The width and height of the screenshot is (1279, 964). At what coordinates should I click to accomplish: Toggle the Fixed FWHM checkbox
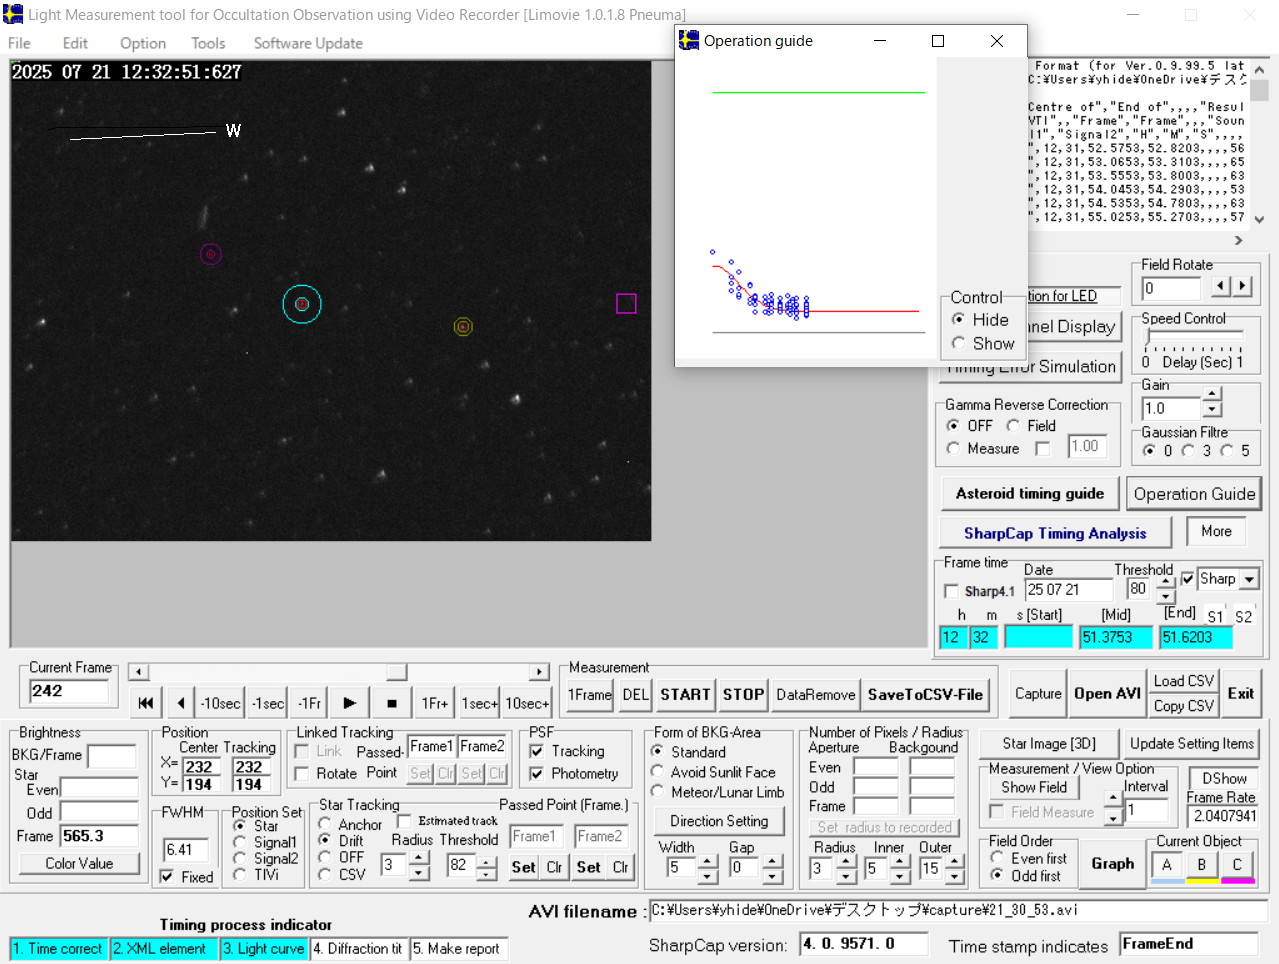click(x=167, y=876)
